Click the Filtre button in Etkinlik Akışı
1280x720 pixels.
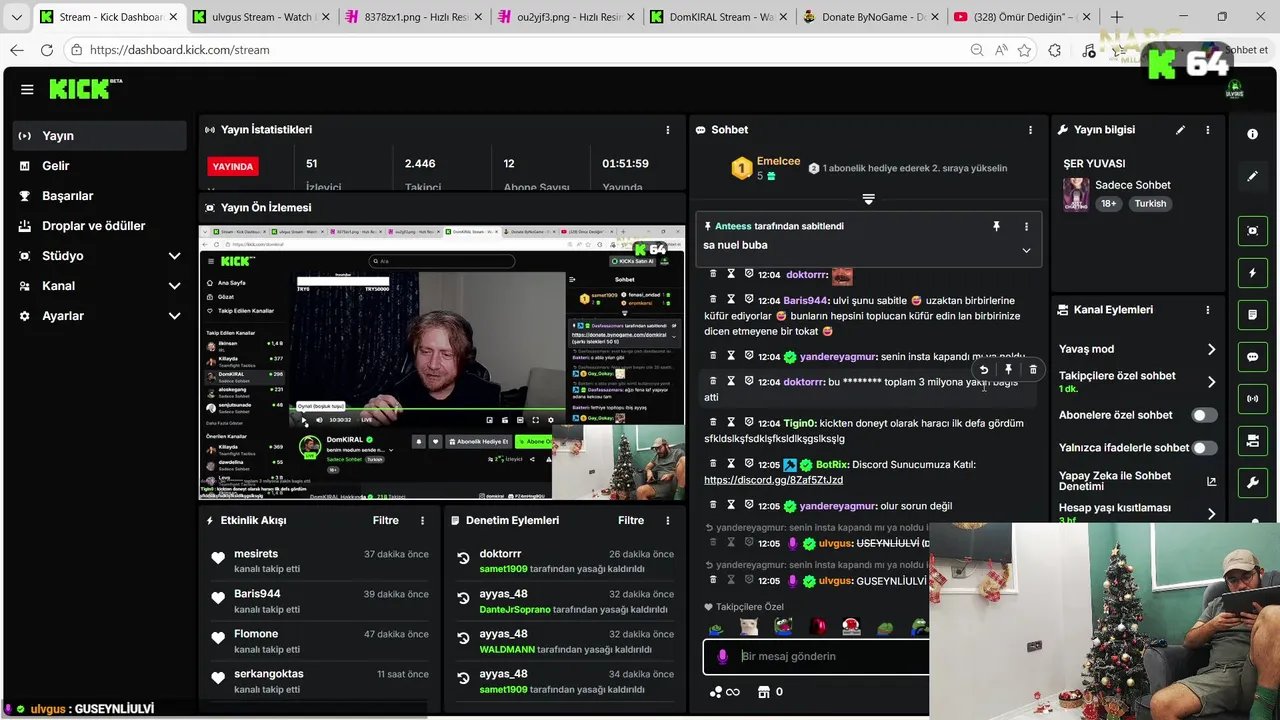coord(386,520)
